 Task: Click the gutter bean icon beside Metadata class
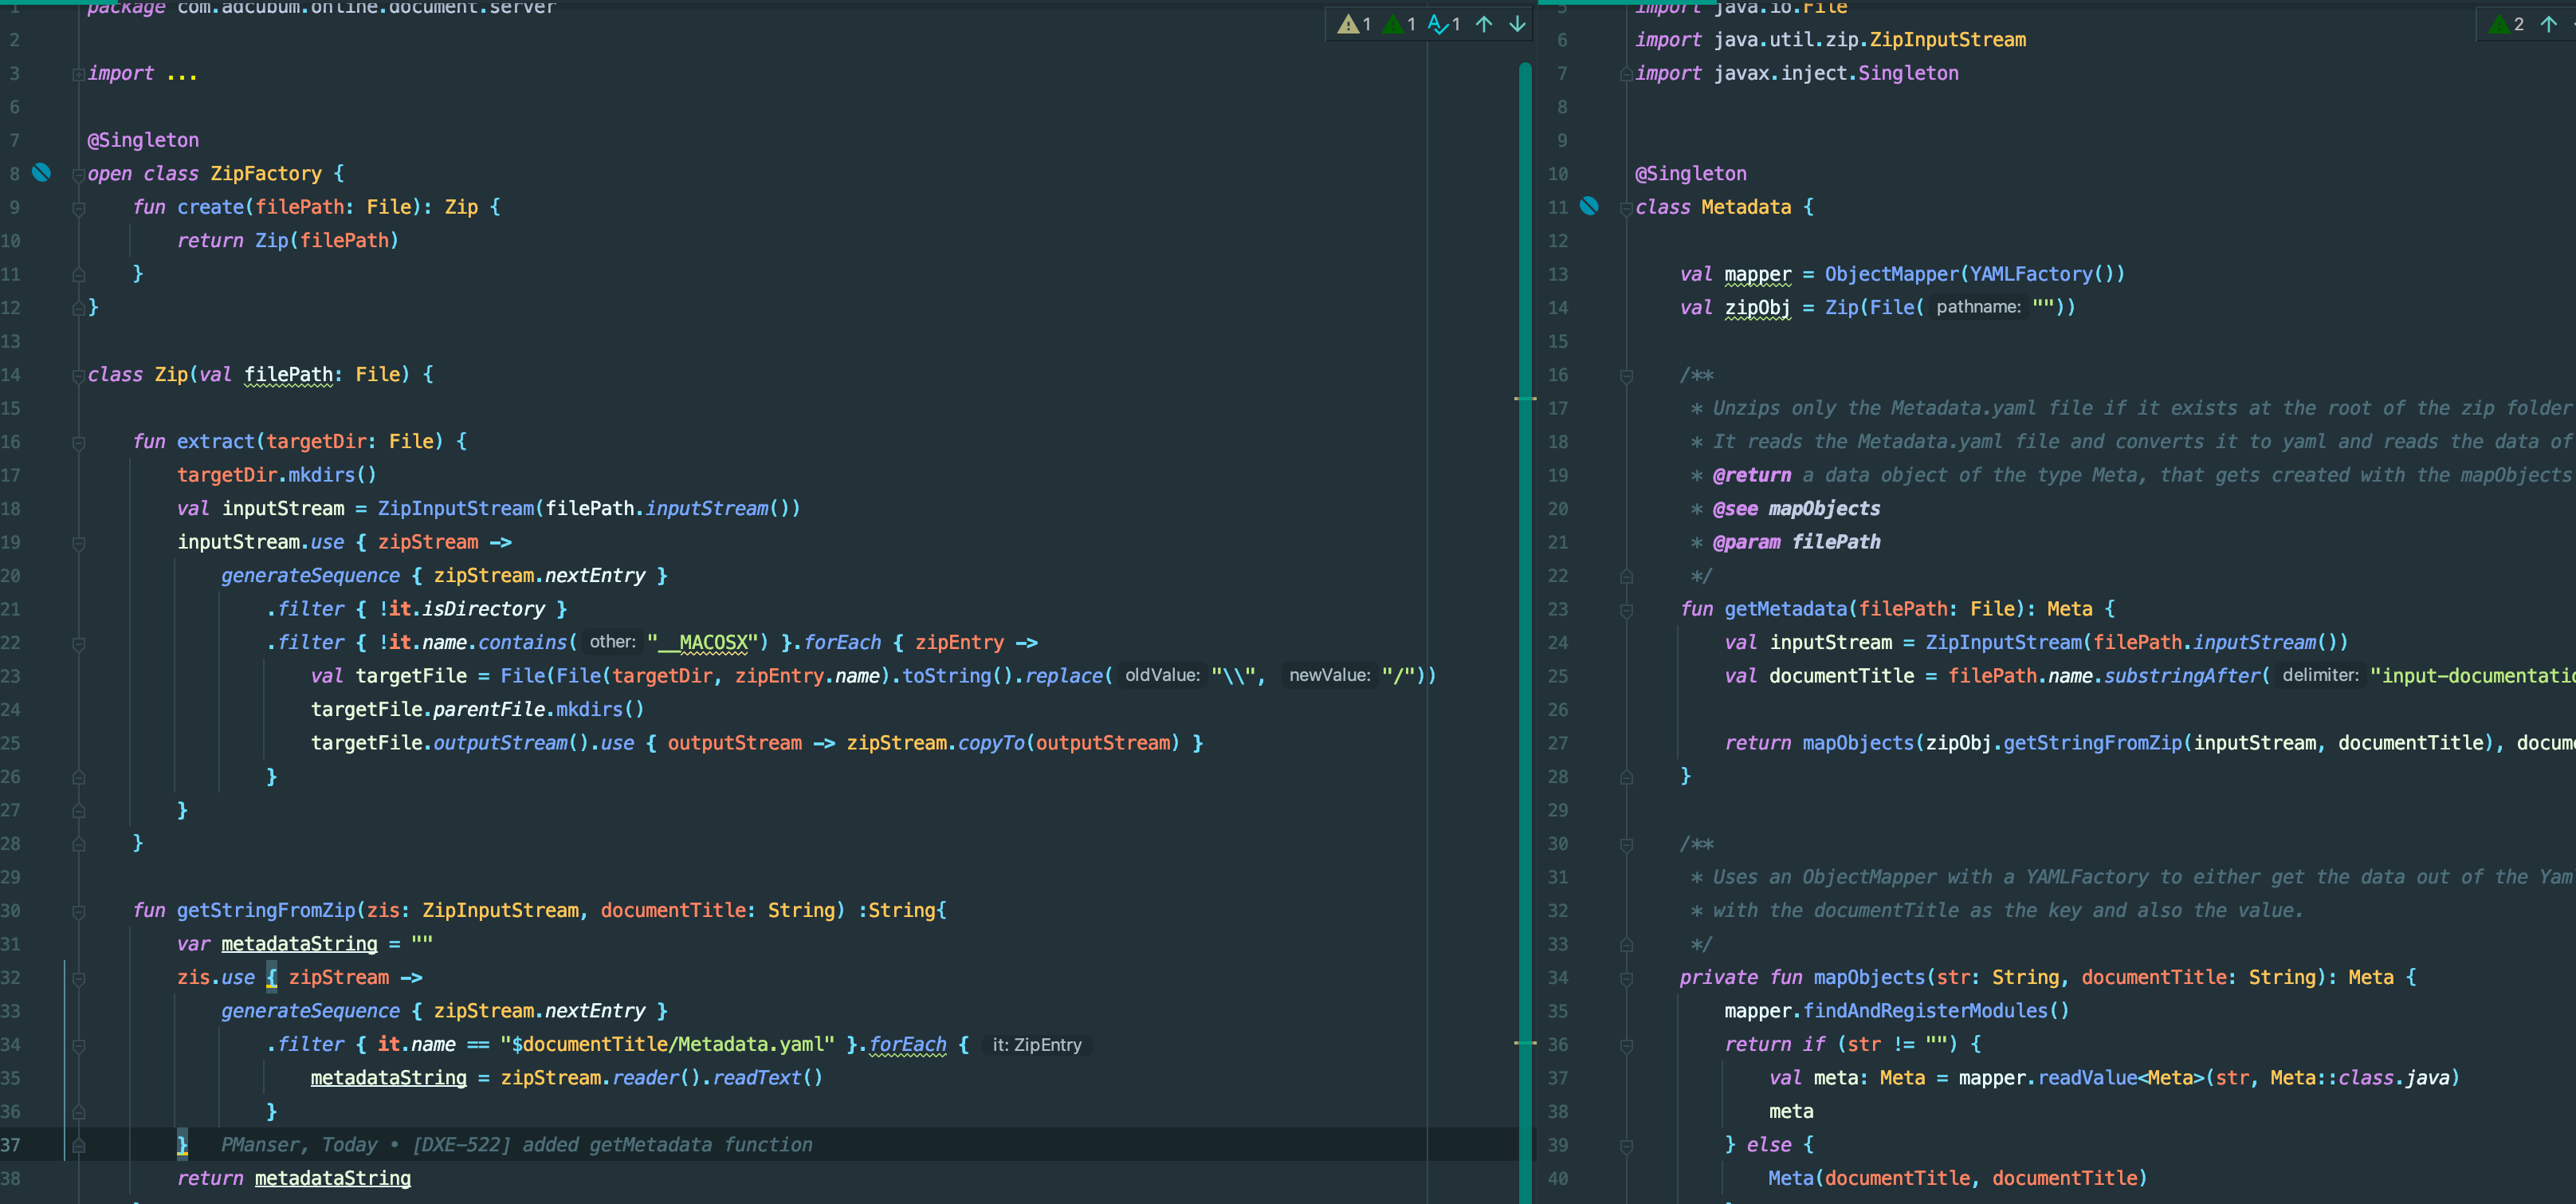1589,207
